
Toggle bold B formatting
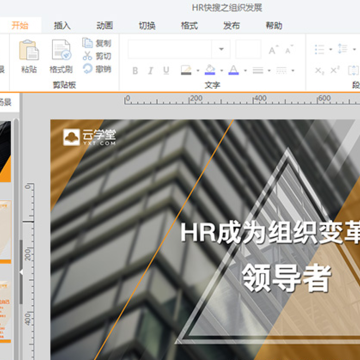135,71
